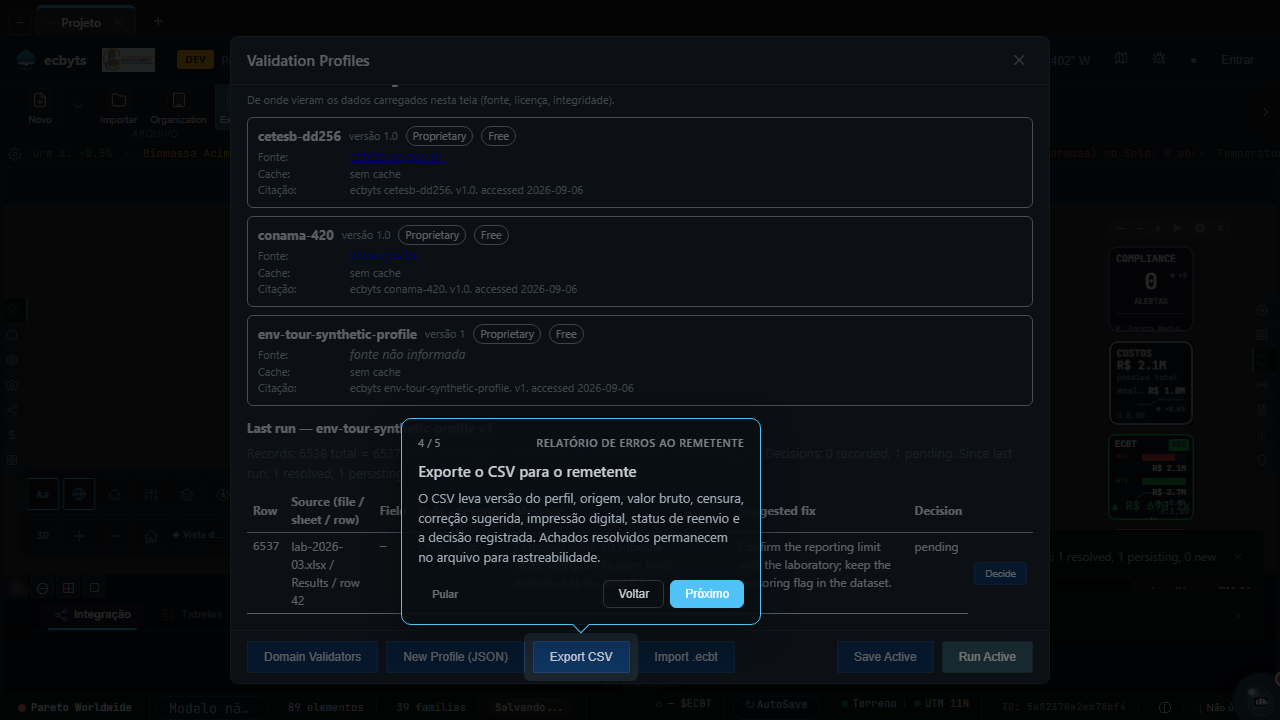Open Domain Validators
The height and width of the screenshot is (720, 1280).
pos(312,657)
